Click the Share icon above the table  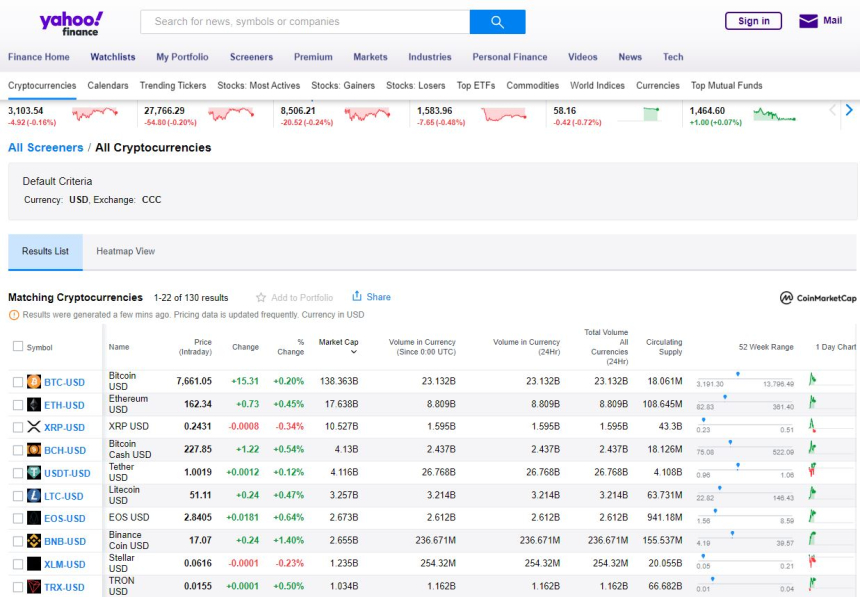click(x=357, y=296)
